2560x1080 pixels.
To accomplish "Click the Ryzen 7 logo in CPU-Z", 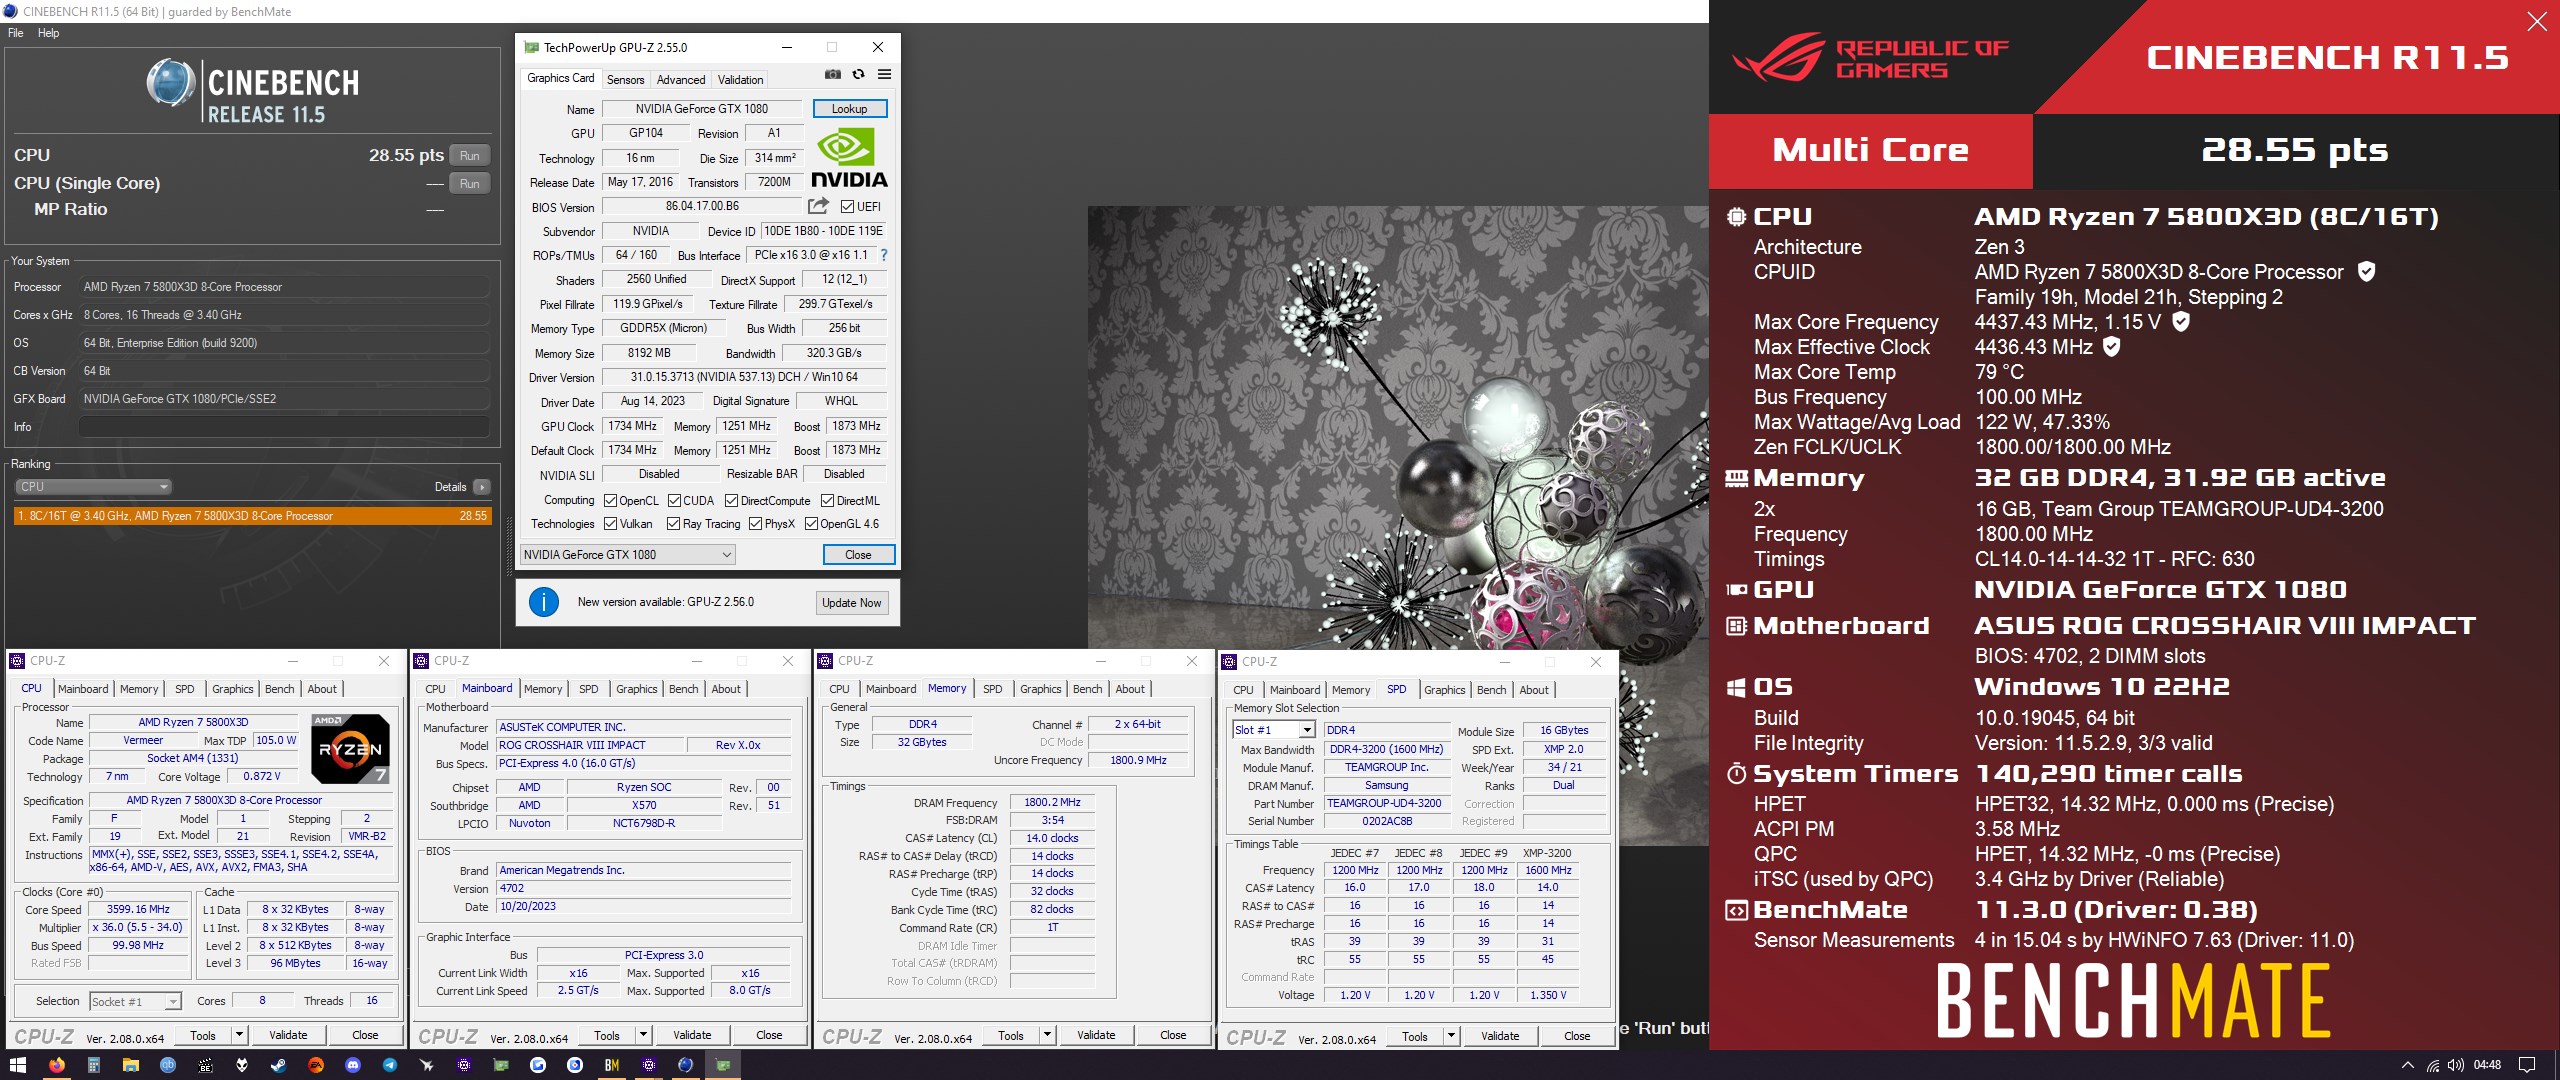I will coord(350,748).
